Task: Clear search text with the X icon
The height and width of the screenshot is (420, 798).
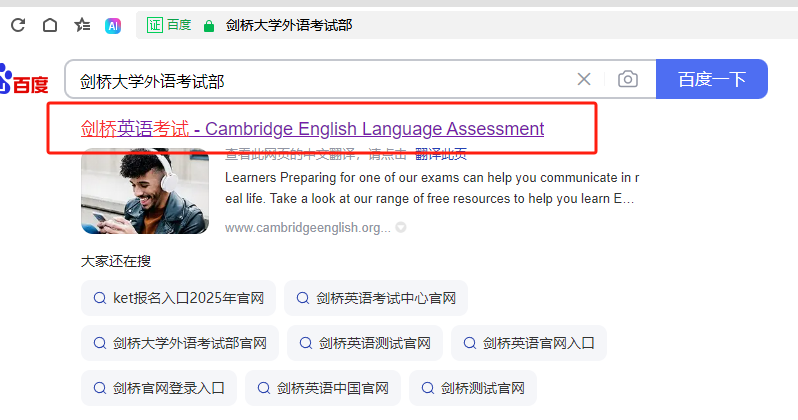Action: (x=584, y=79)
